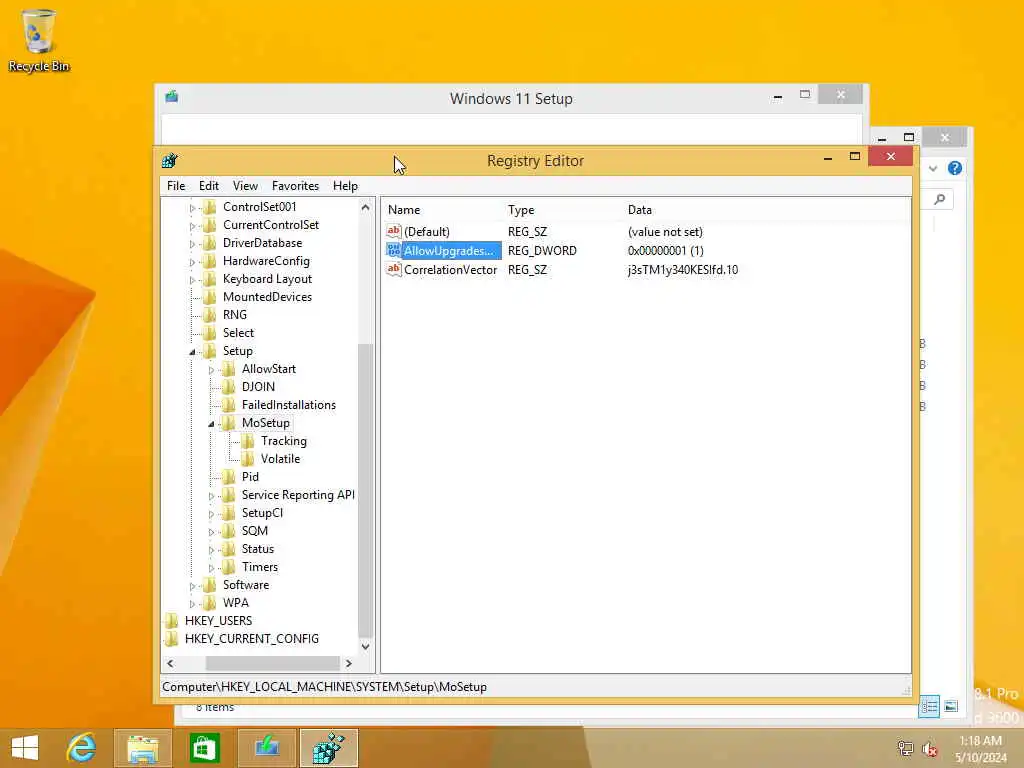Screen dimensions: 1024x768
Task: Click the search magnifier in background Explorer window
Action: point(940,199)
